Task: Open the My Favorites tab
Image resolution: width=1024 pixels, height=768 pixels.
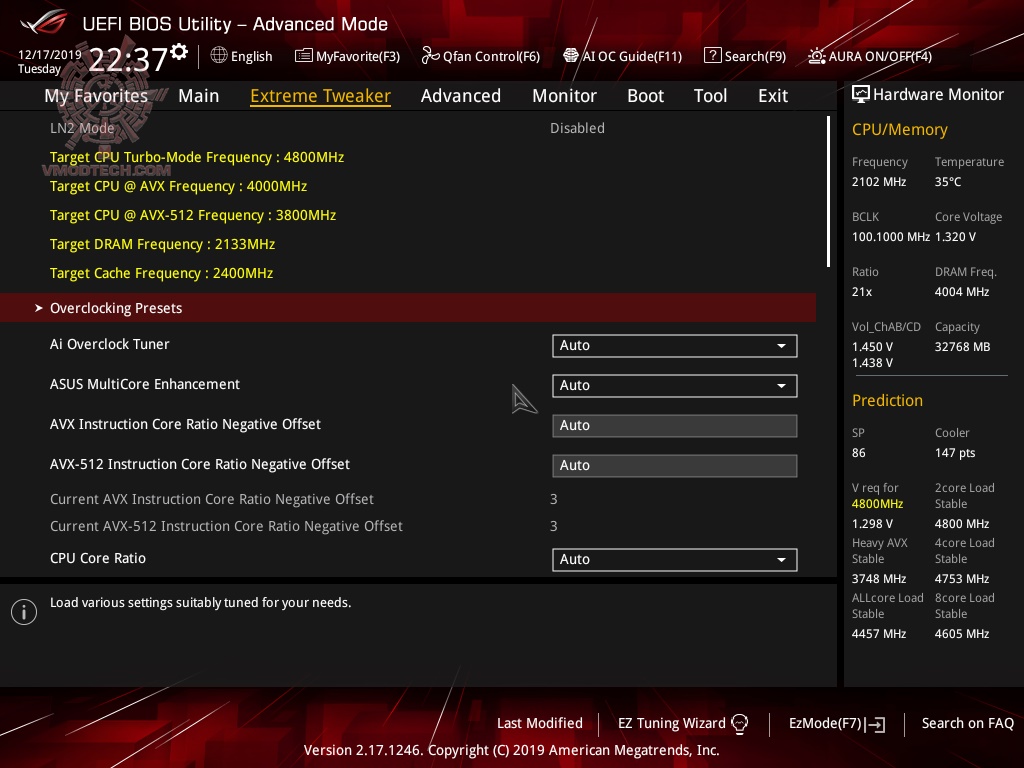Action: [96, 95]
